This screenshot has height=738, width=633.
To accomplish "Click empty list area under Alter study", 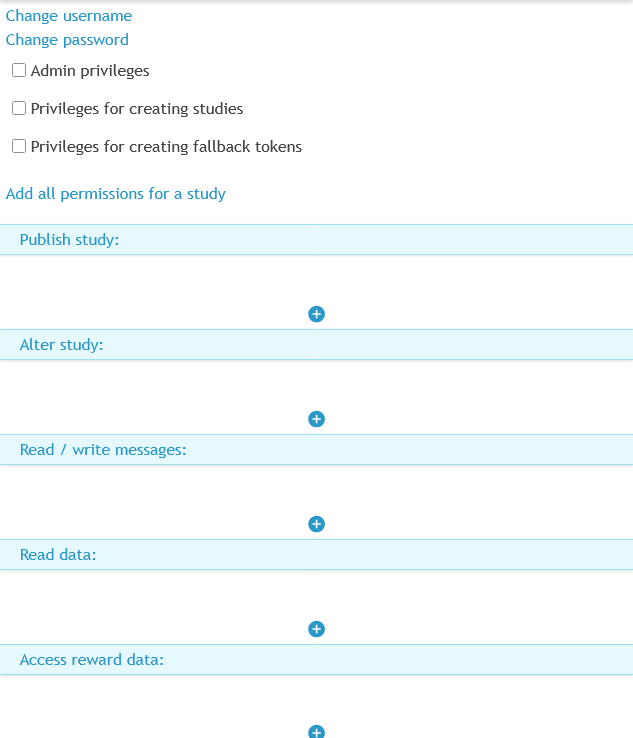I will 316,384.
